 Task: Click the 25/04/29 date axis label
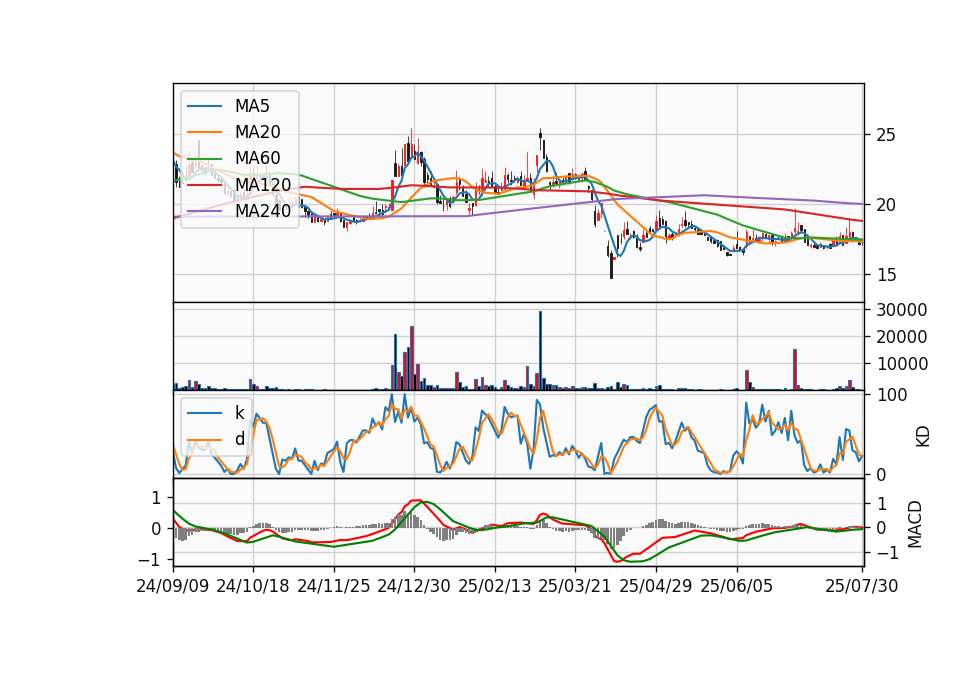656,586
